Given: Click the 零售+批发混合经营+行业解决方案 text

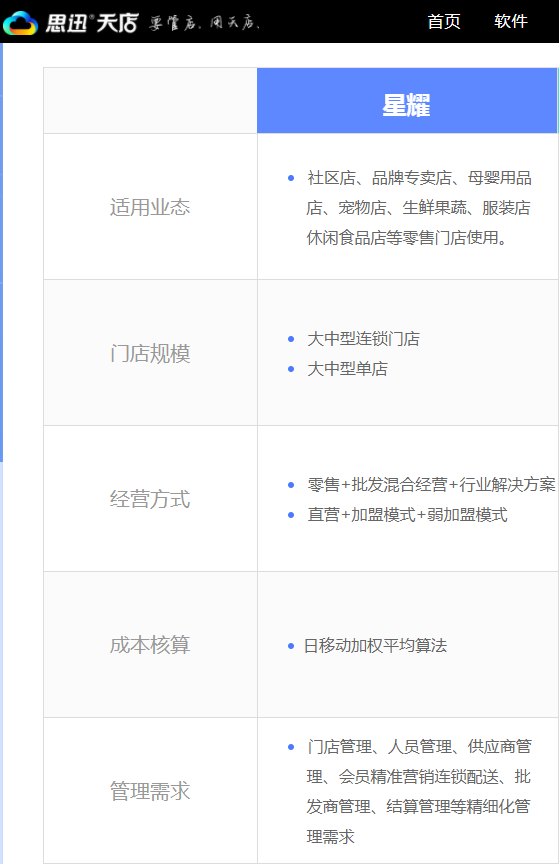Looking at the screenshot, I should coord(432,485).
